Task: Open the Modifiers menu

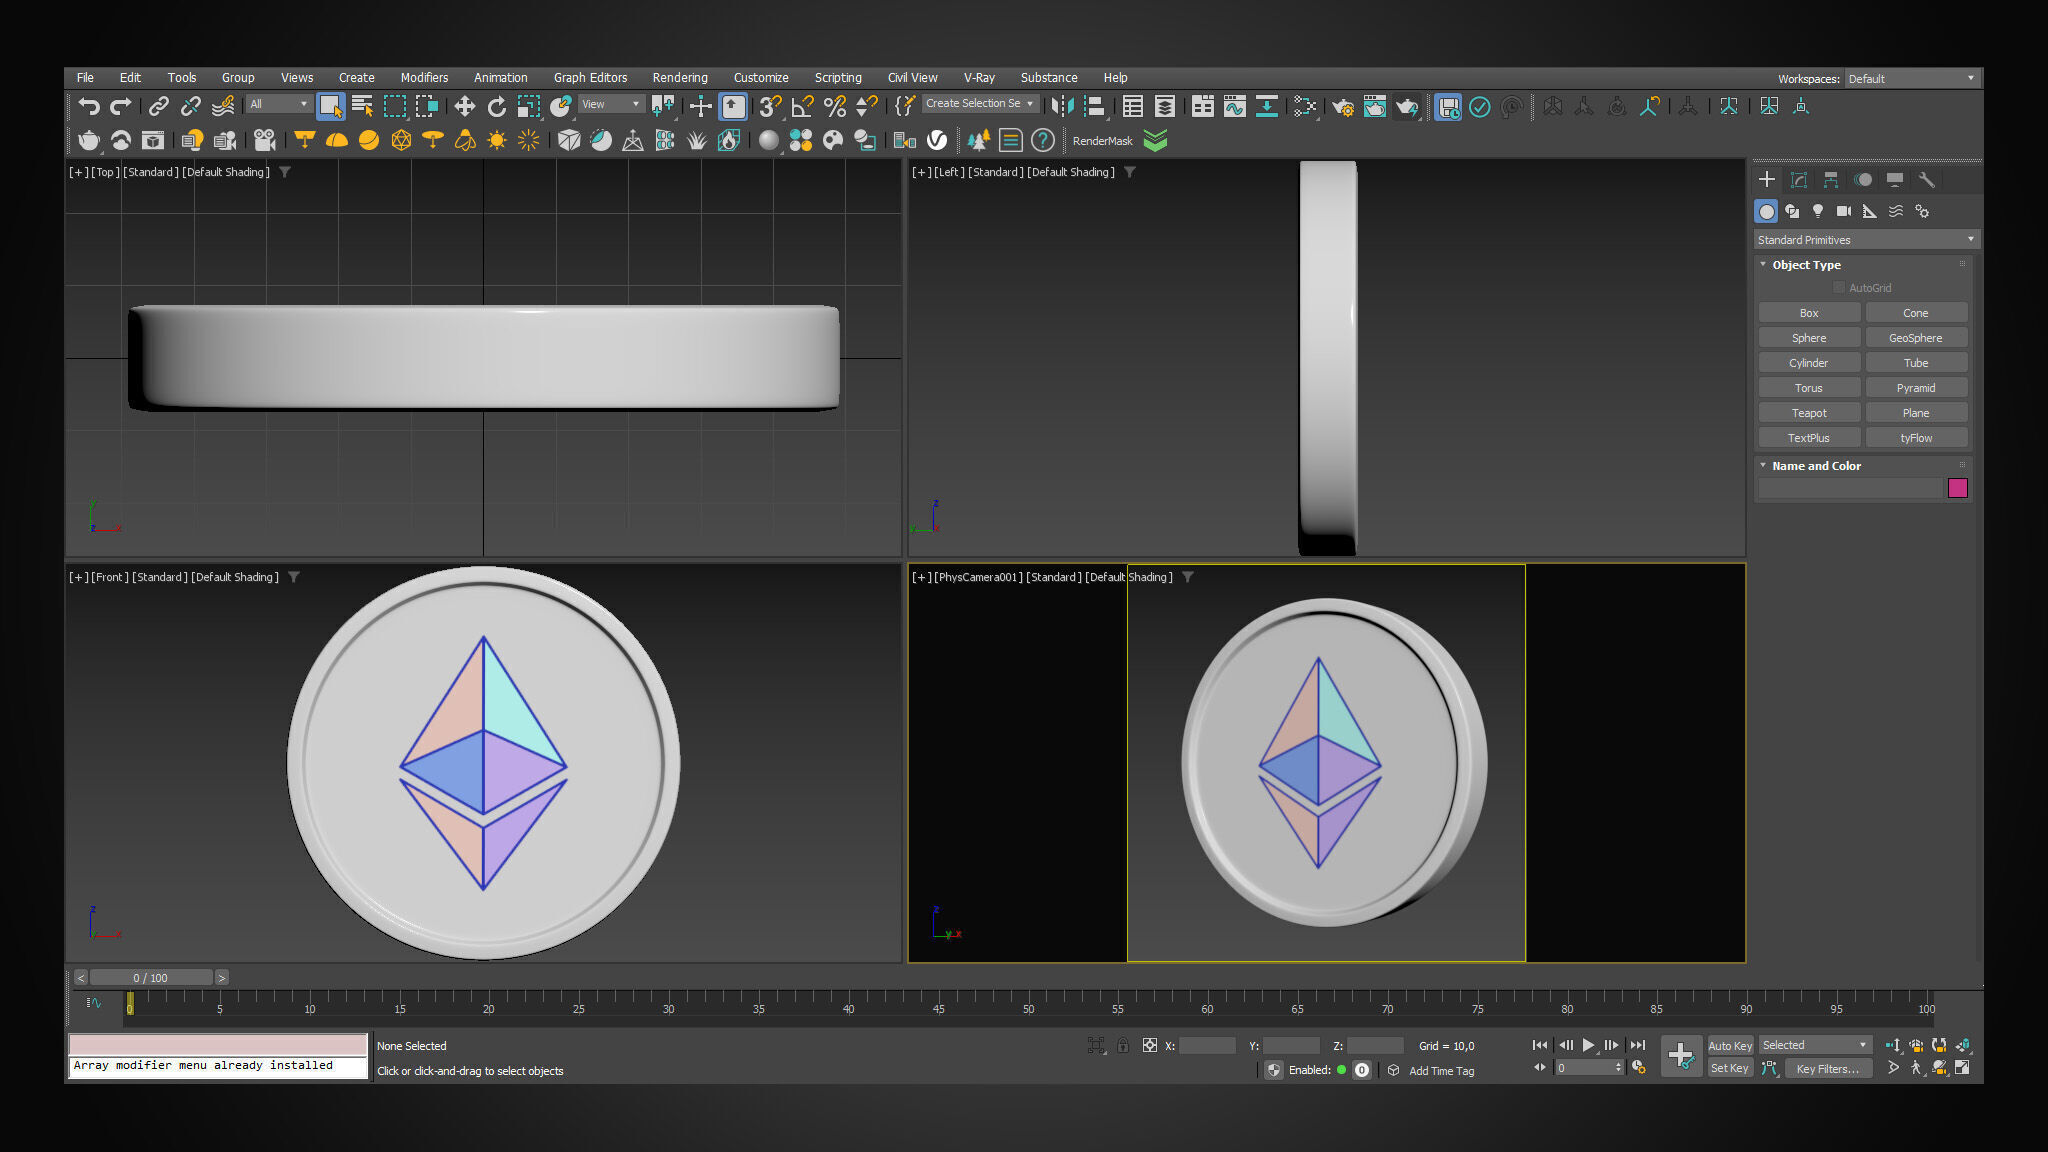Action: 424,78
